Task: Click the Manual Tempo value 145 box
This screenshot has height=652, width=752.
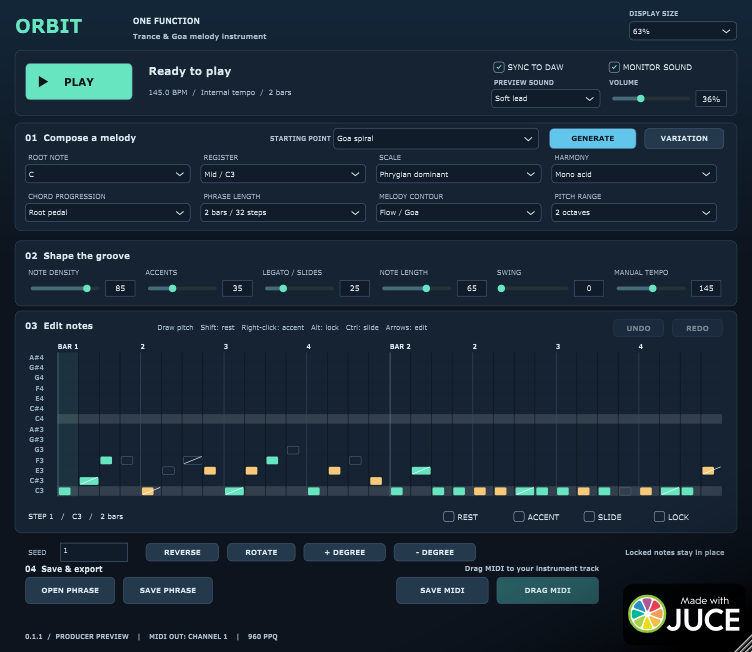Action: pyautogui.click(x=706, y=288)
